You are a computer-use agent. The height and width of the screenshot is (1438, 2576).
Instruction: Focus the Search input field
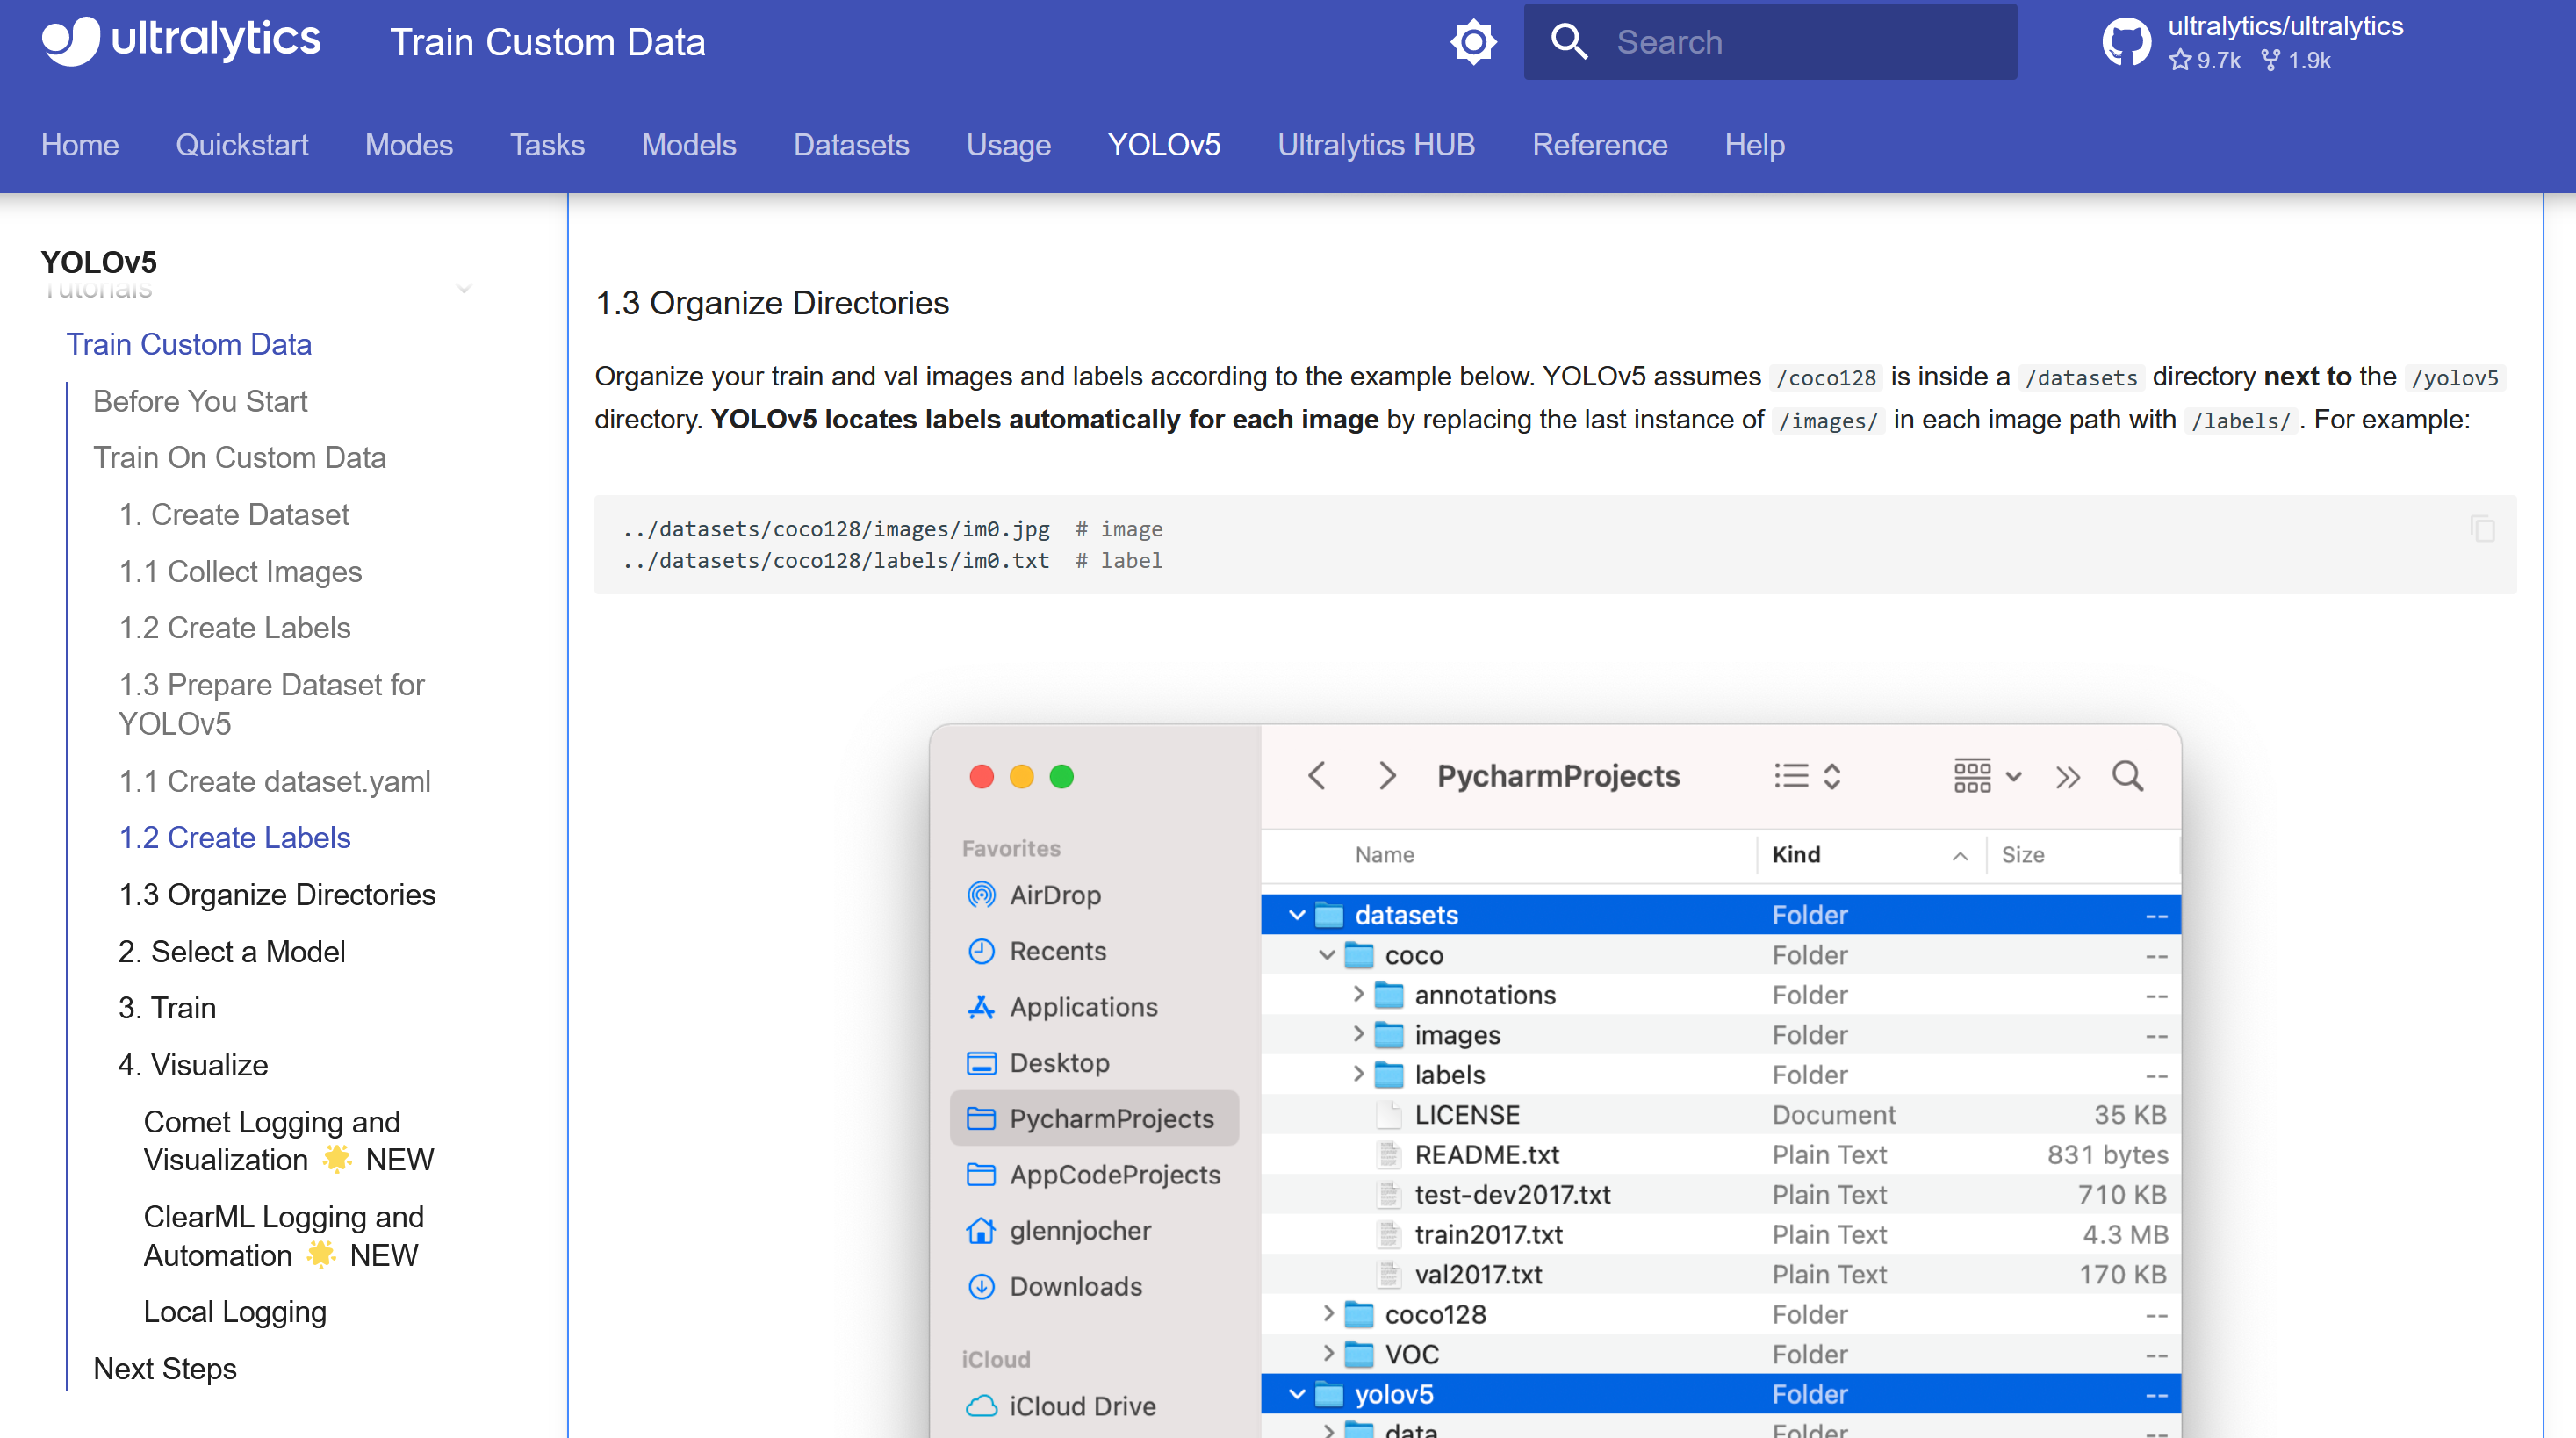point(1770,42)
